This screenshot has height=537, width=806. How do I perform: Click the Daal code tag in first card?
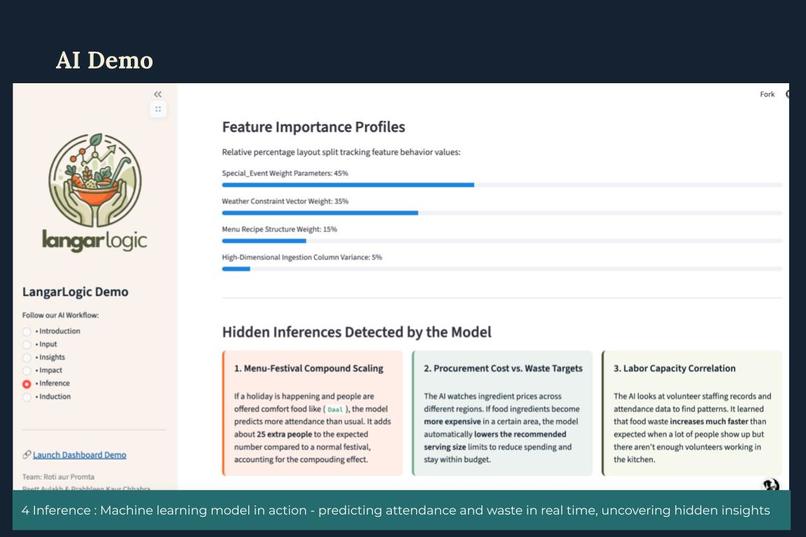(335, 410)
